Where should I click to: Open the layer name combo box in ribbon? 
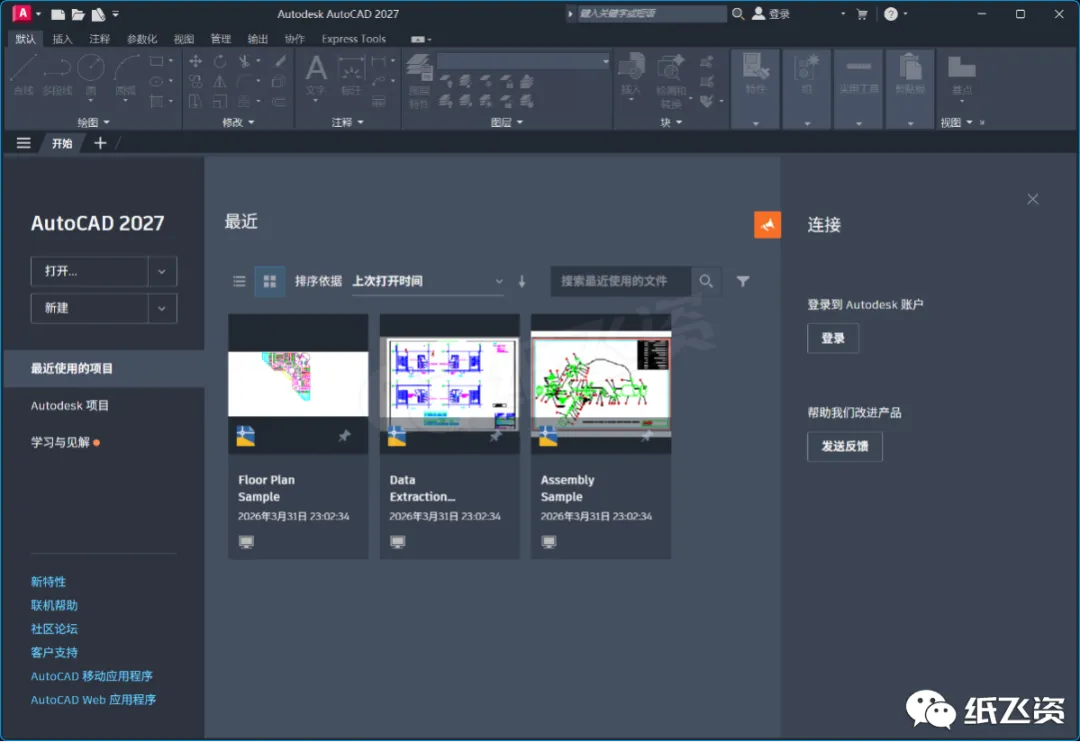click(x=523, y=61)
